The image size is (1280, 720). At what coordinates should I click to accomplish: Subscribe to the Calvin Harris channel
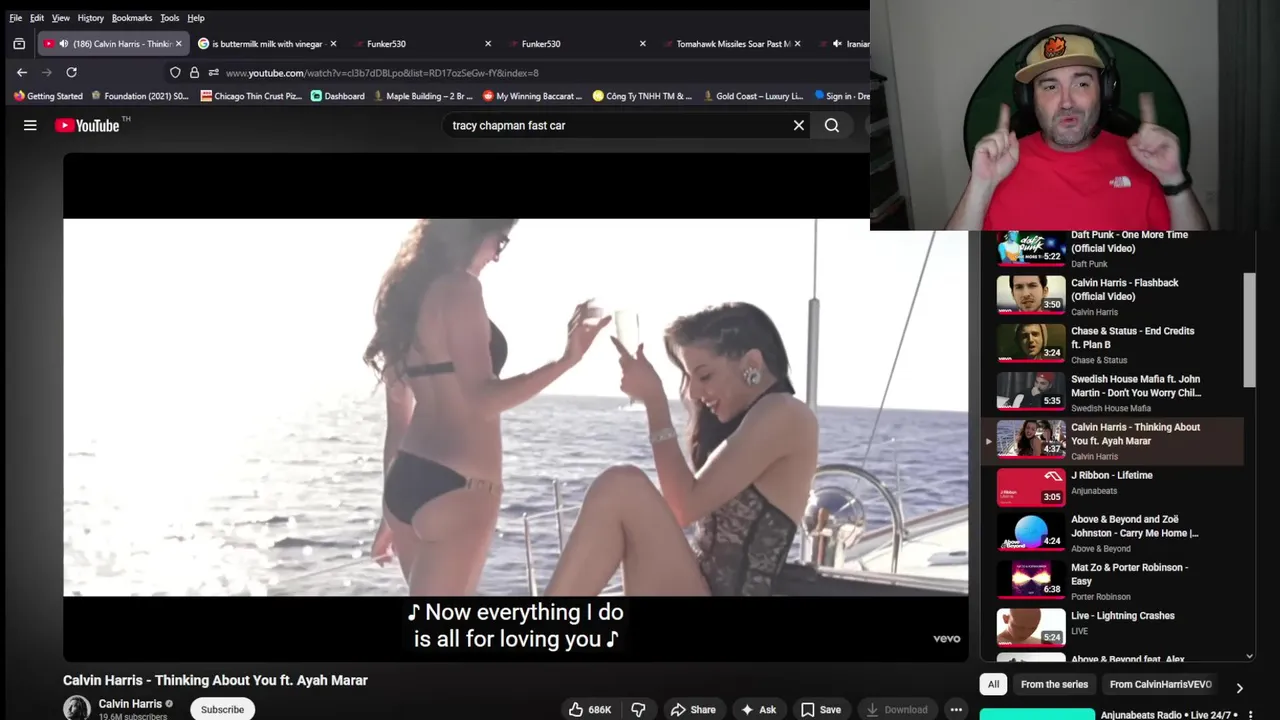tap(222, 709)
